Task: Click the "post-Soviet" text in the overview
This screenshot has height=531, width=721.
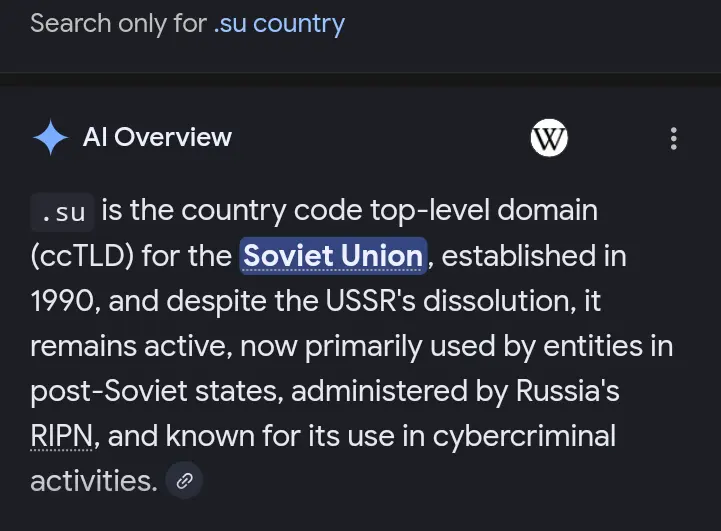Action: pyautogui.click(x=116, y=391)
